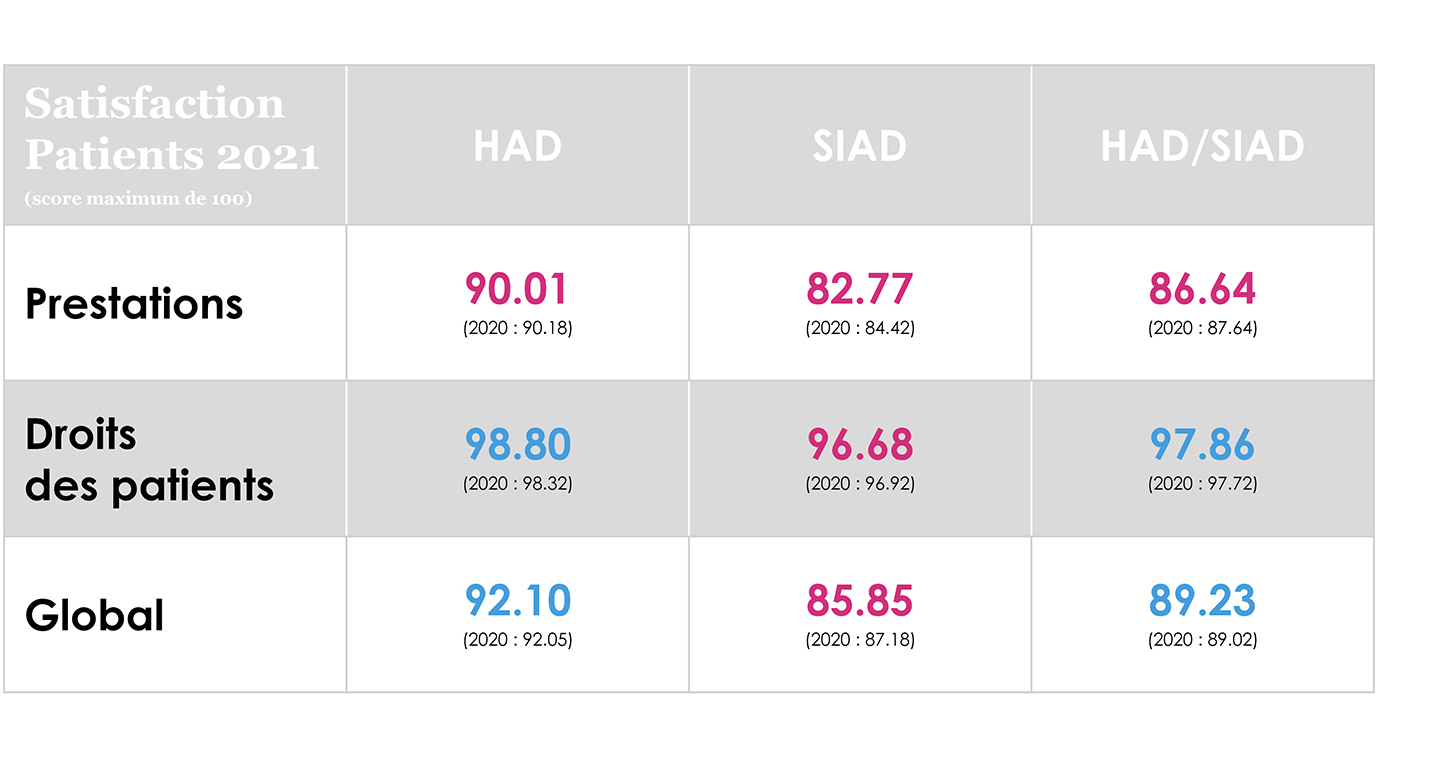This screenshot has height=762, width=1438.
Task: Click the SIAD column header
Action: [x=860, y=146]
